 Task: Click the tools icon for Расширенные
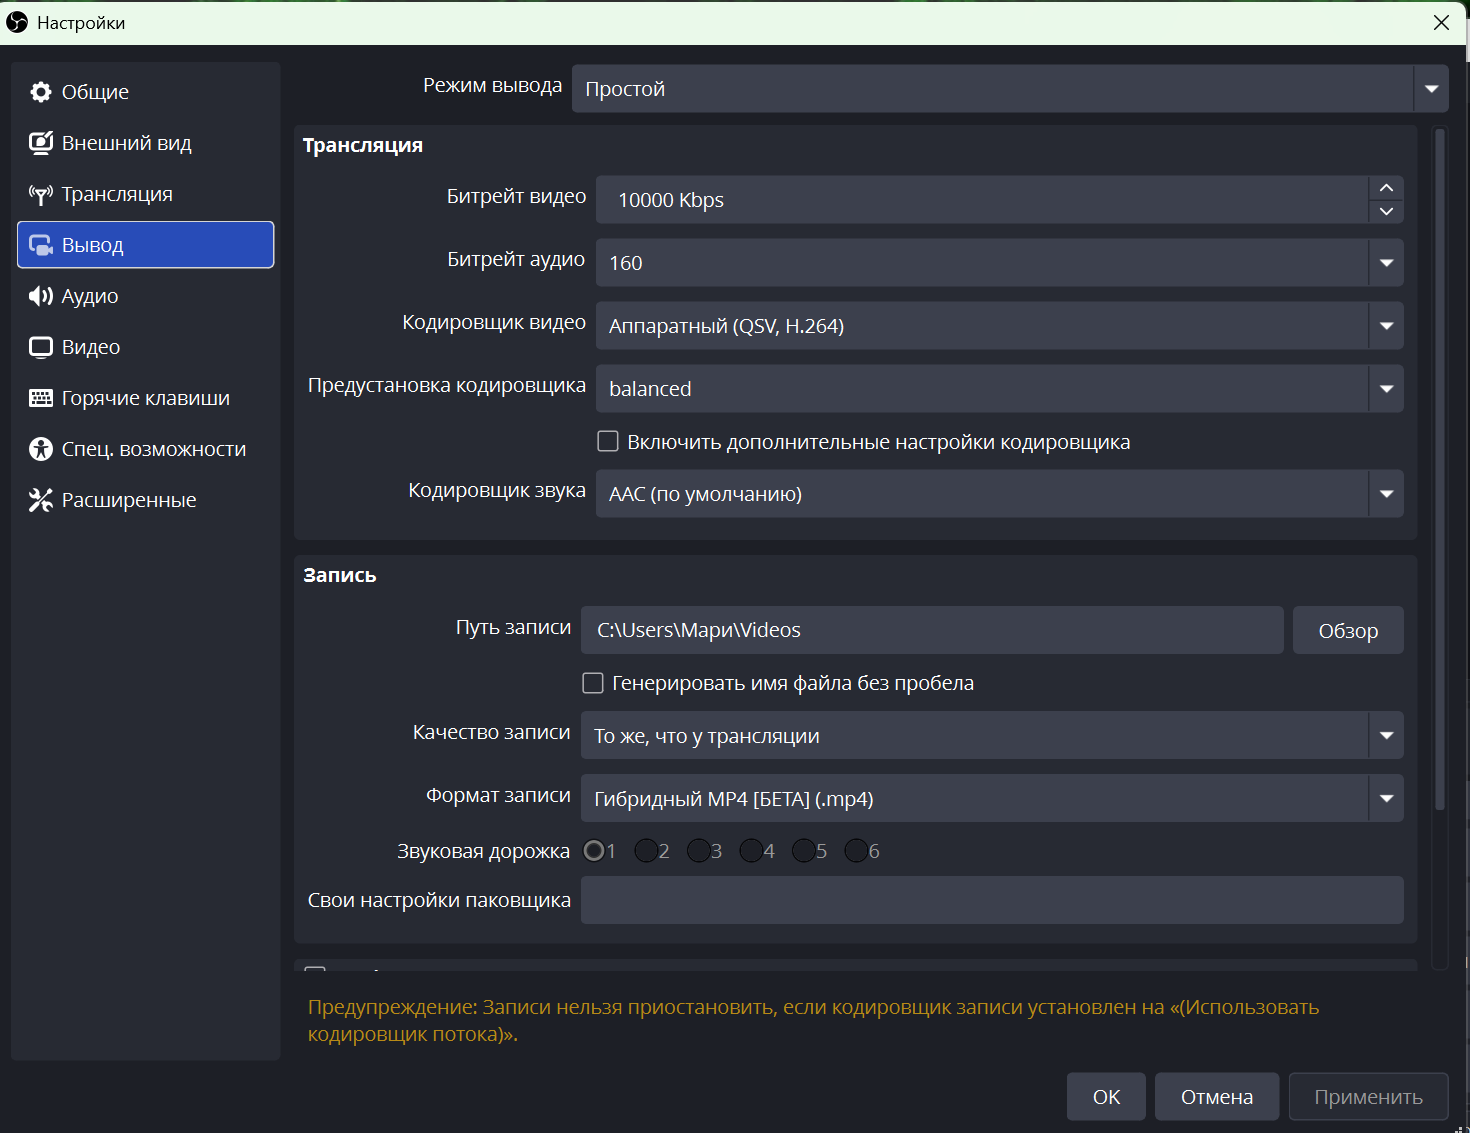coord(40,500)
